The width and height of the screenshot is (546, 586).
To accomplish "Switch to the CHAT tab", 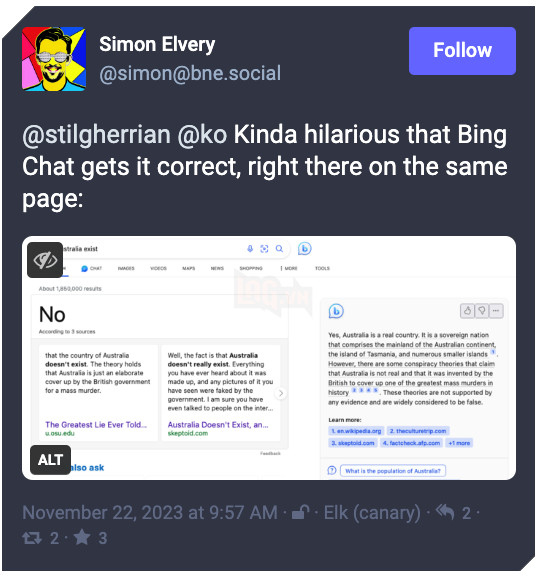I will [x=92, y=268].
